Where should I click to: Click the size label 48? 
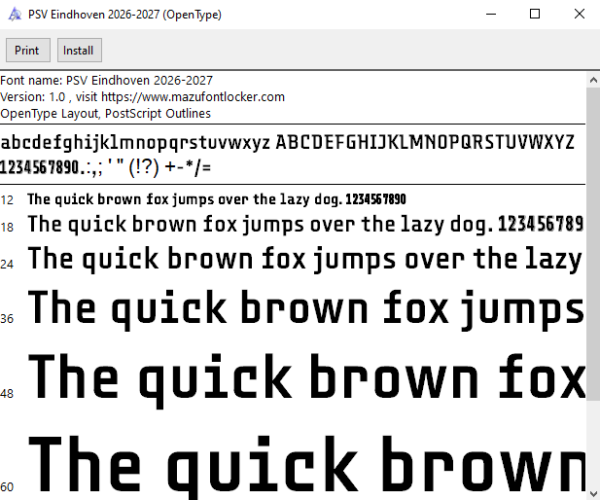(x=7, y=394)
